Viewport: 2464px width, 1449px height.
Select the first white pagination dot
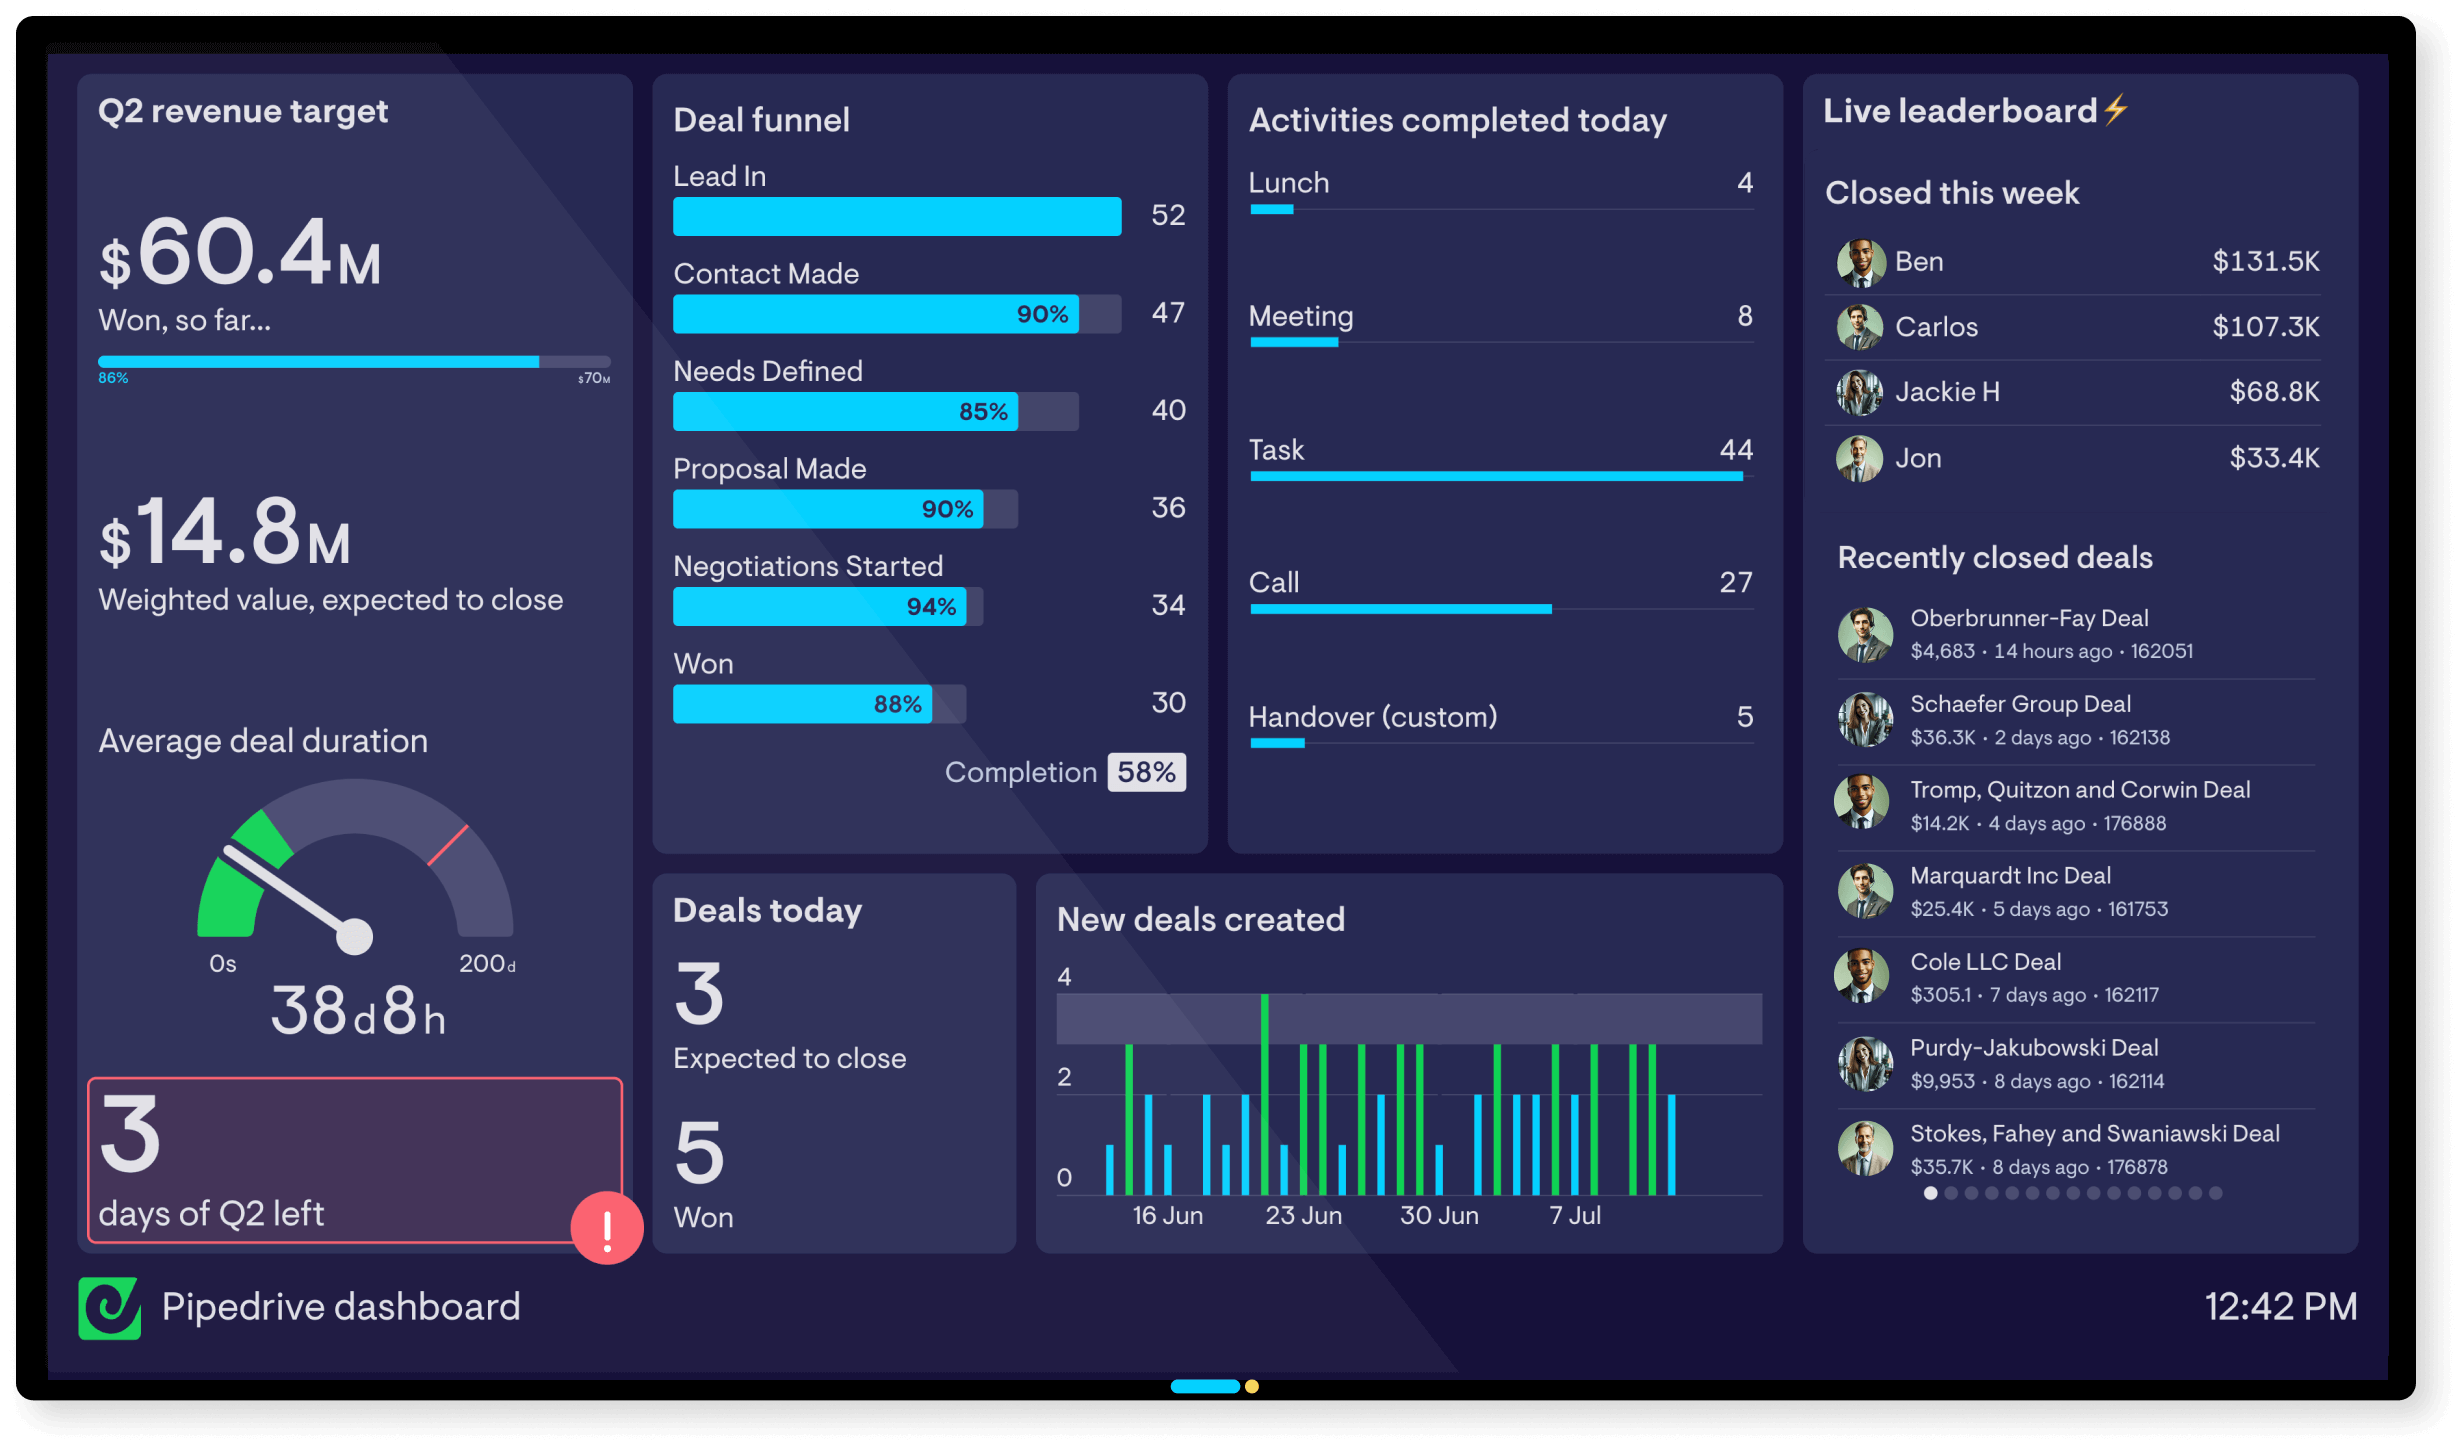coord(1930,1193)
